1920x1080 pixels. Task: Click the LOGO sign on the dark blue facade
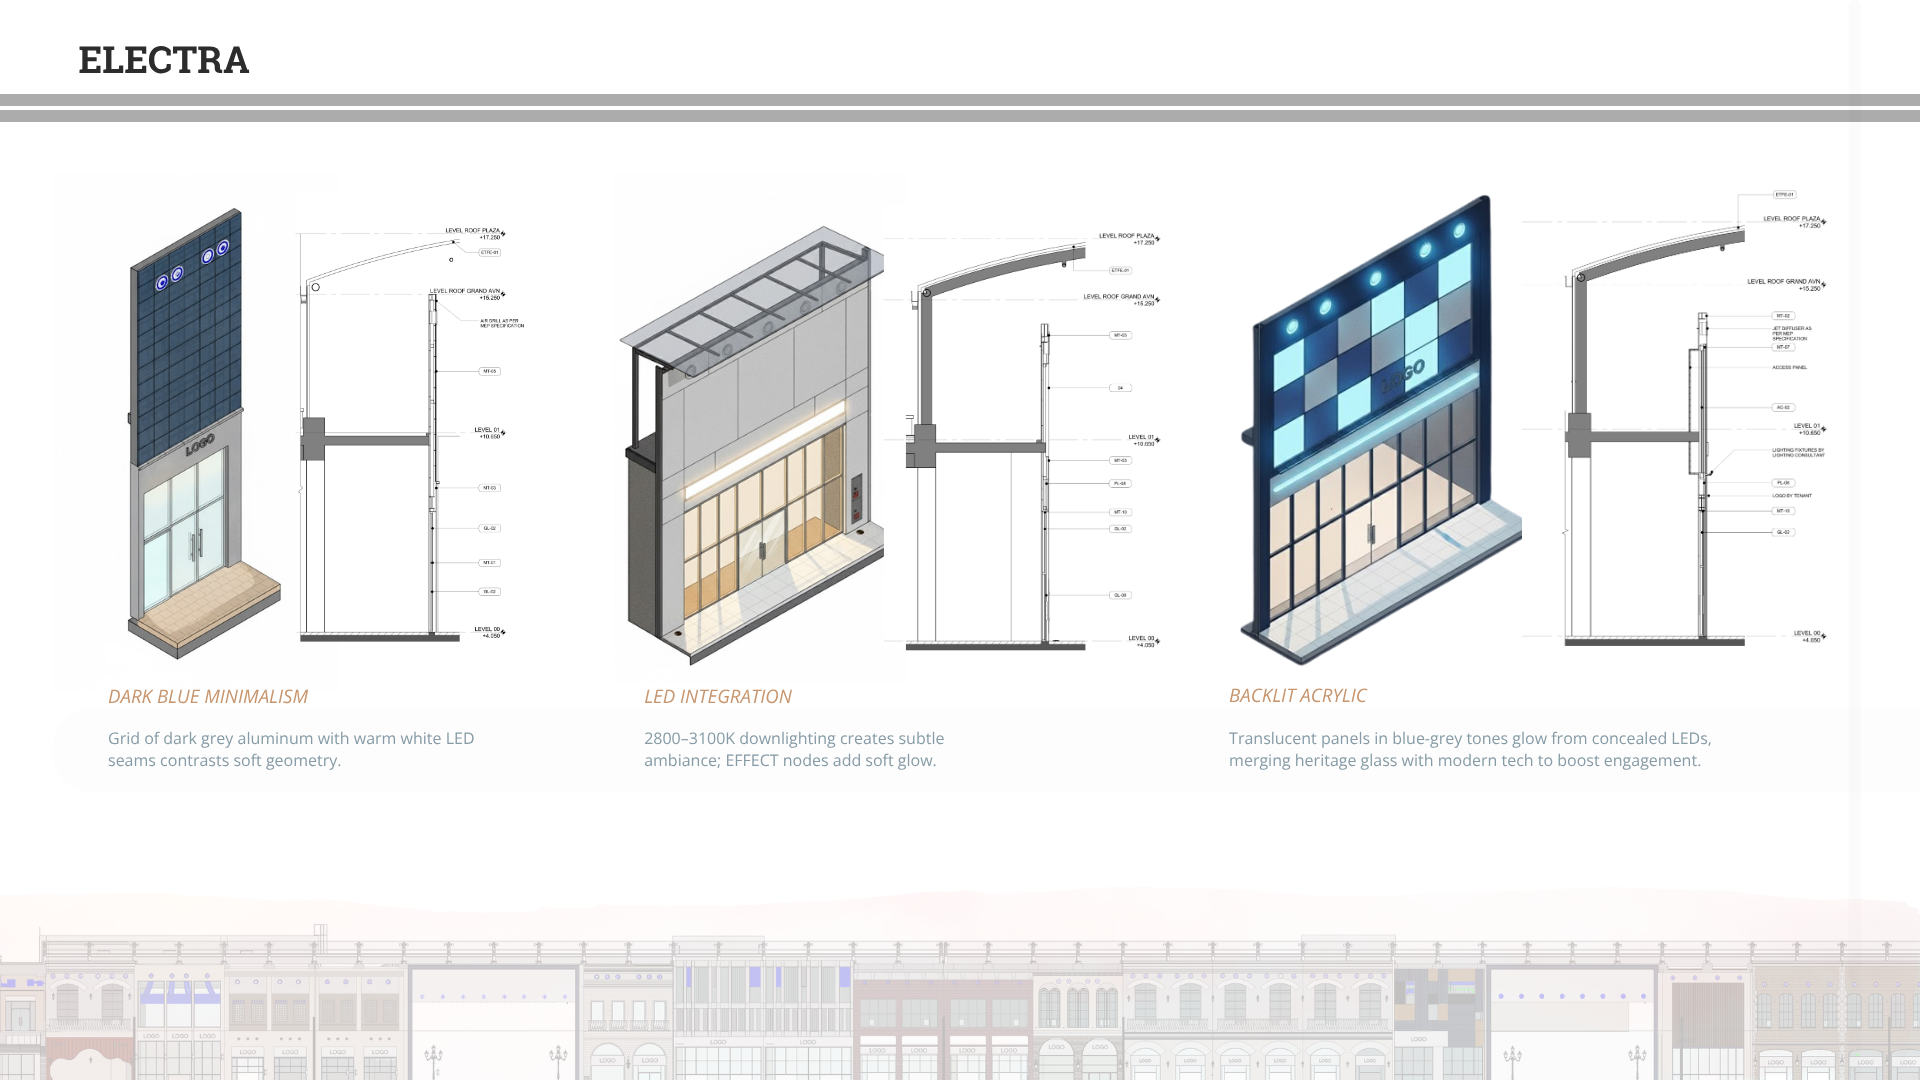tap(199, 445)
